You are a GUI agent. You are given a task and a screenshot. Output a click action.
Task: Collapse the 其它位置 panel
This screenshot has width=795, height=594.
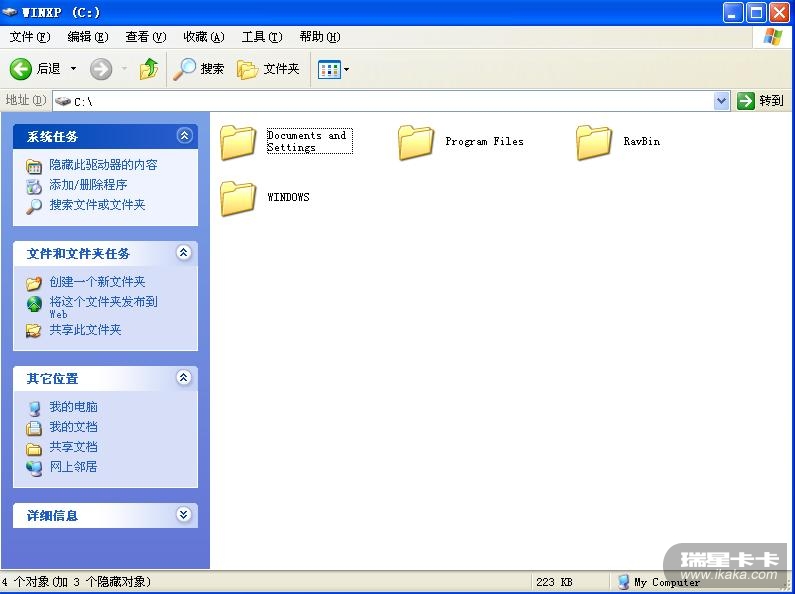click(184, 377)
